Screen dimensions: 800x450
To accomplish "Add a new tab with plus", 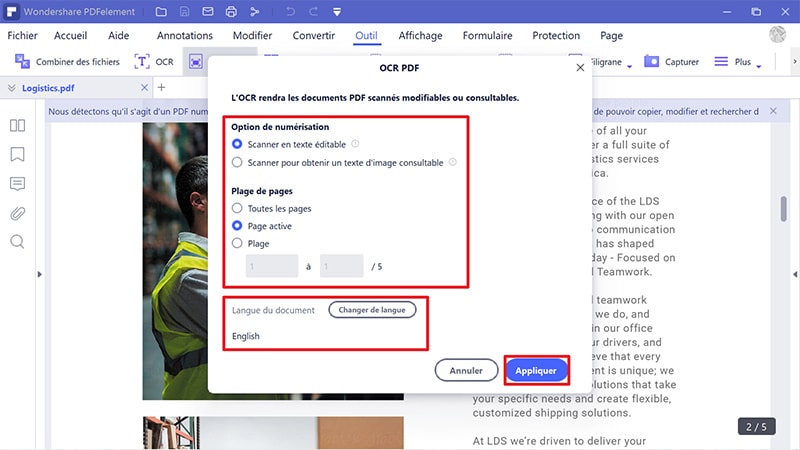I will pyautogui.click(x=161, y=87).
